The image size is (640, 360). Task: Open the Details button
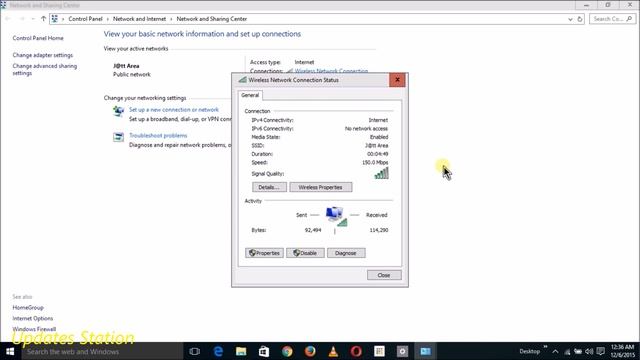(x=269, y=187)
